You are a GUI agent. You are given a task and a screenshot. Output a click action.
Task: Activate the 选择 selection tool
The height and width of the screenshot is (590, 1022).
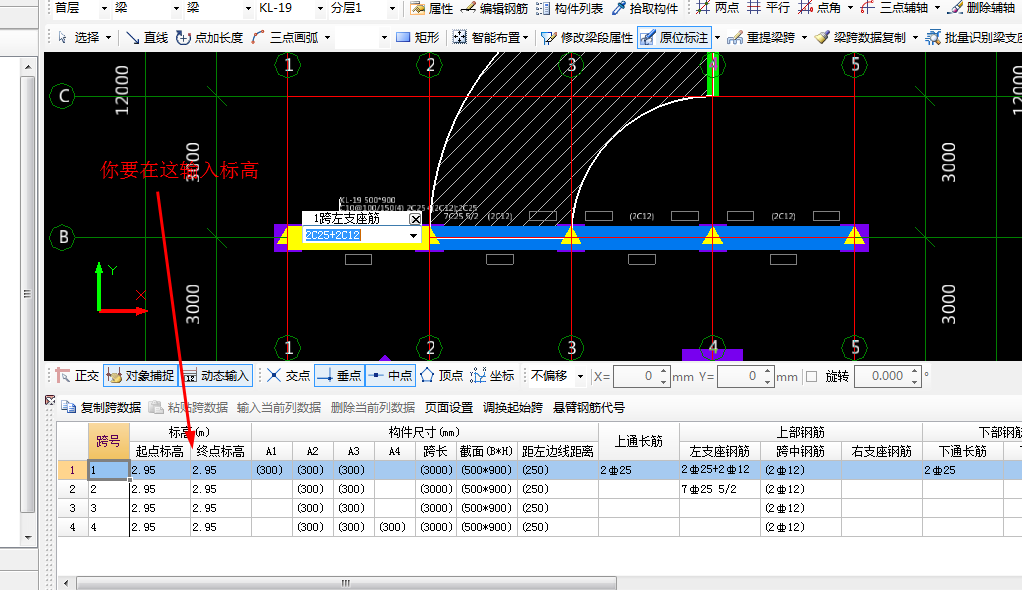(x=78, y=38)
